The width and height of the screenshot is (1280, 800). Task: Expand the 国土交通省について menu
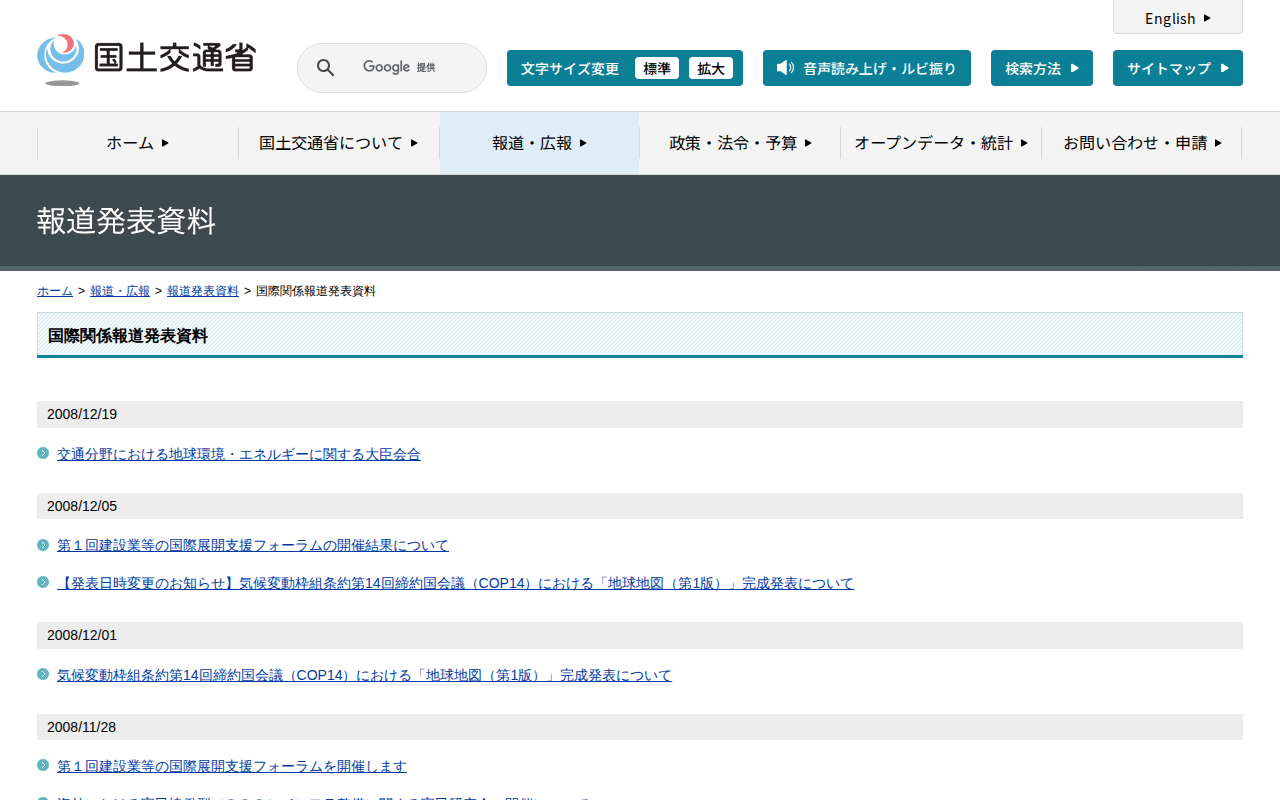pyautogui.click(x=338, y=143)
